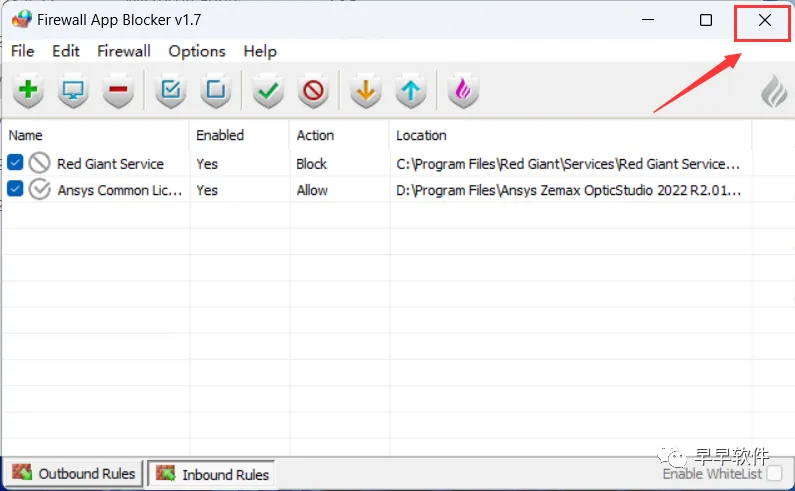The width and height of the screenshot is (795, 491).
Task: Uncheck the Red Giant Service checkbox
Action: click(x=15, y=163)
